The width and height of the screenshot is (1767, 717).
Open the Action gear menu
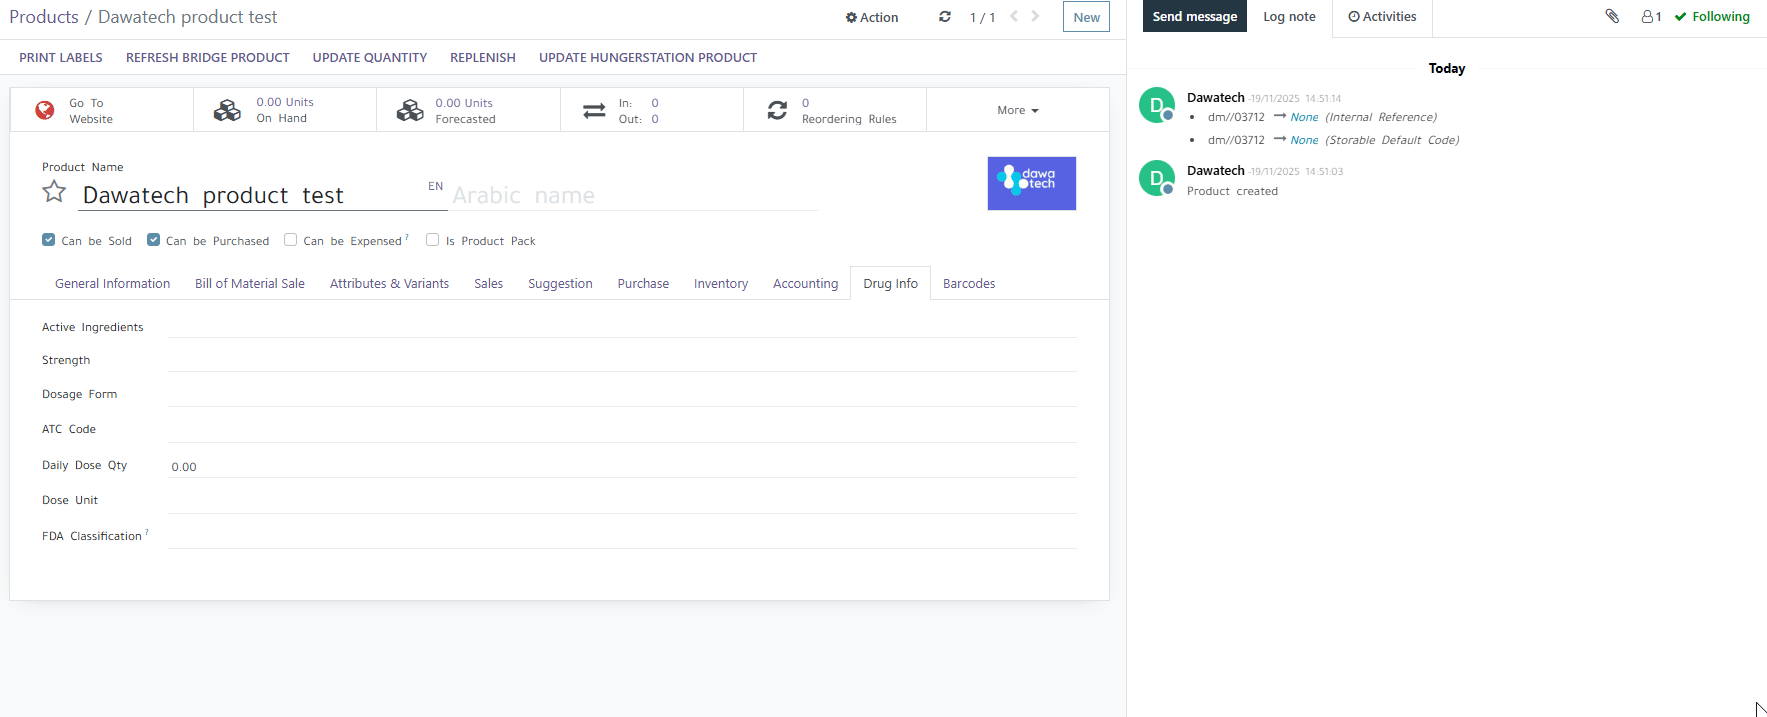click(x=872, y=17)
